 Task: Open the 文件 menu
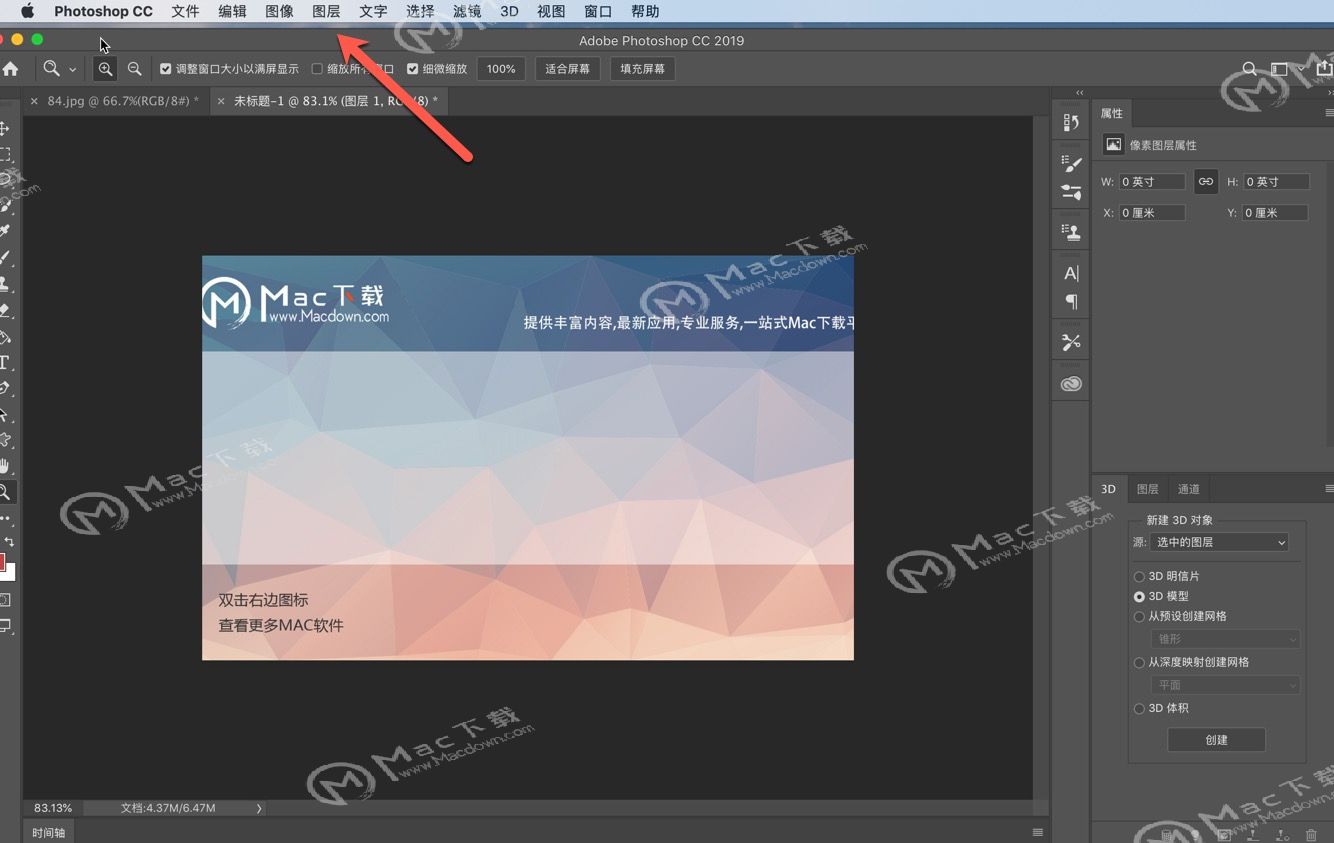click(x=185, y=11)
